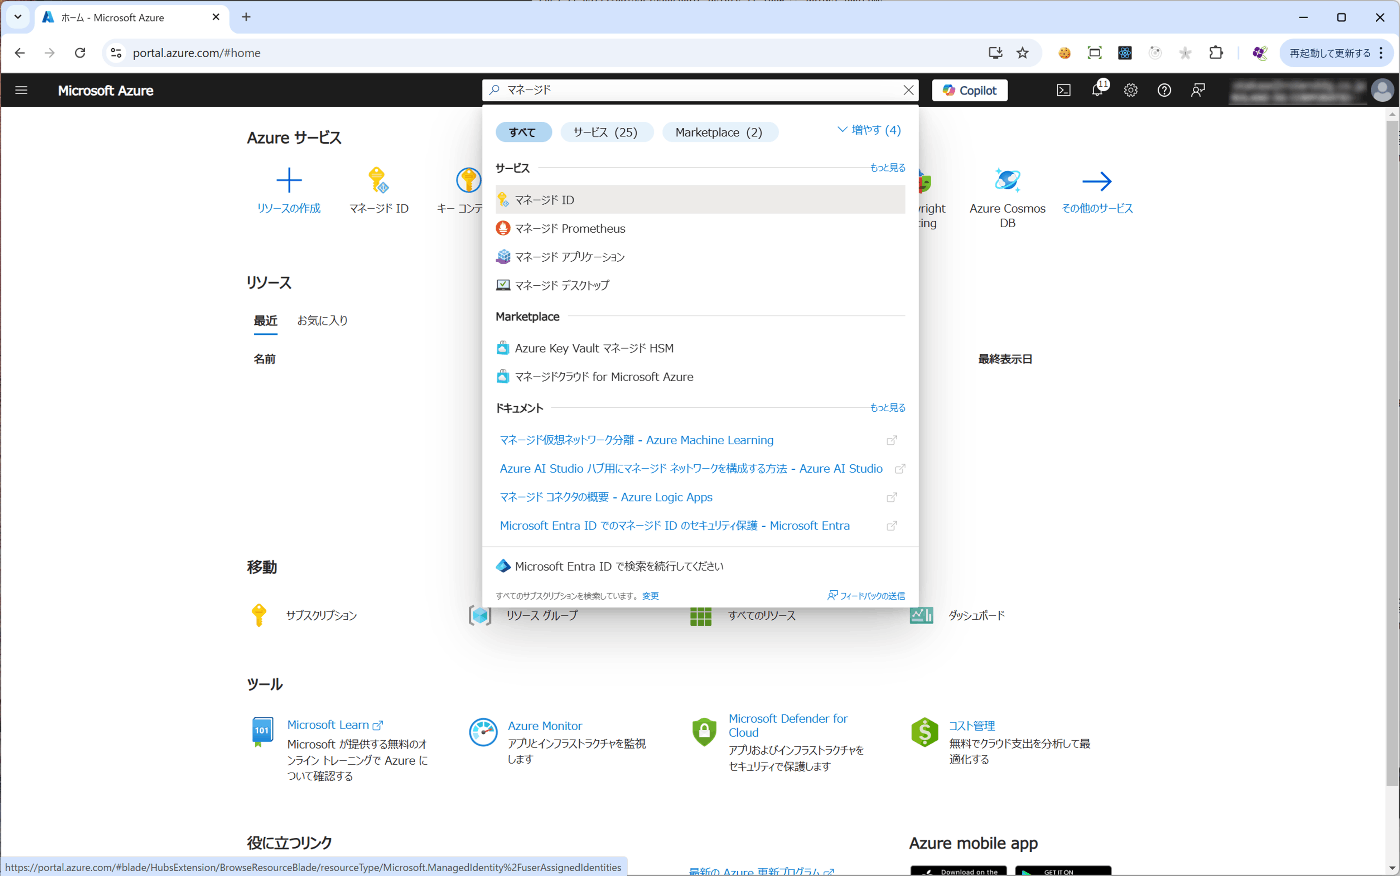
Task: Sort by 最終表示日 column header
Action: [x=1005, y=359]
